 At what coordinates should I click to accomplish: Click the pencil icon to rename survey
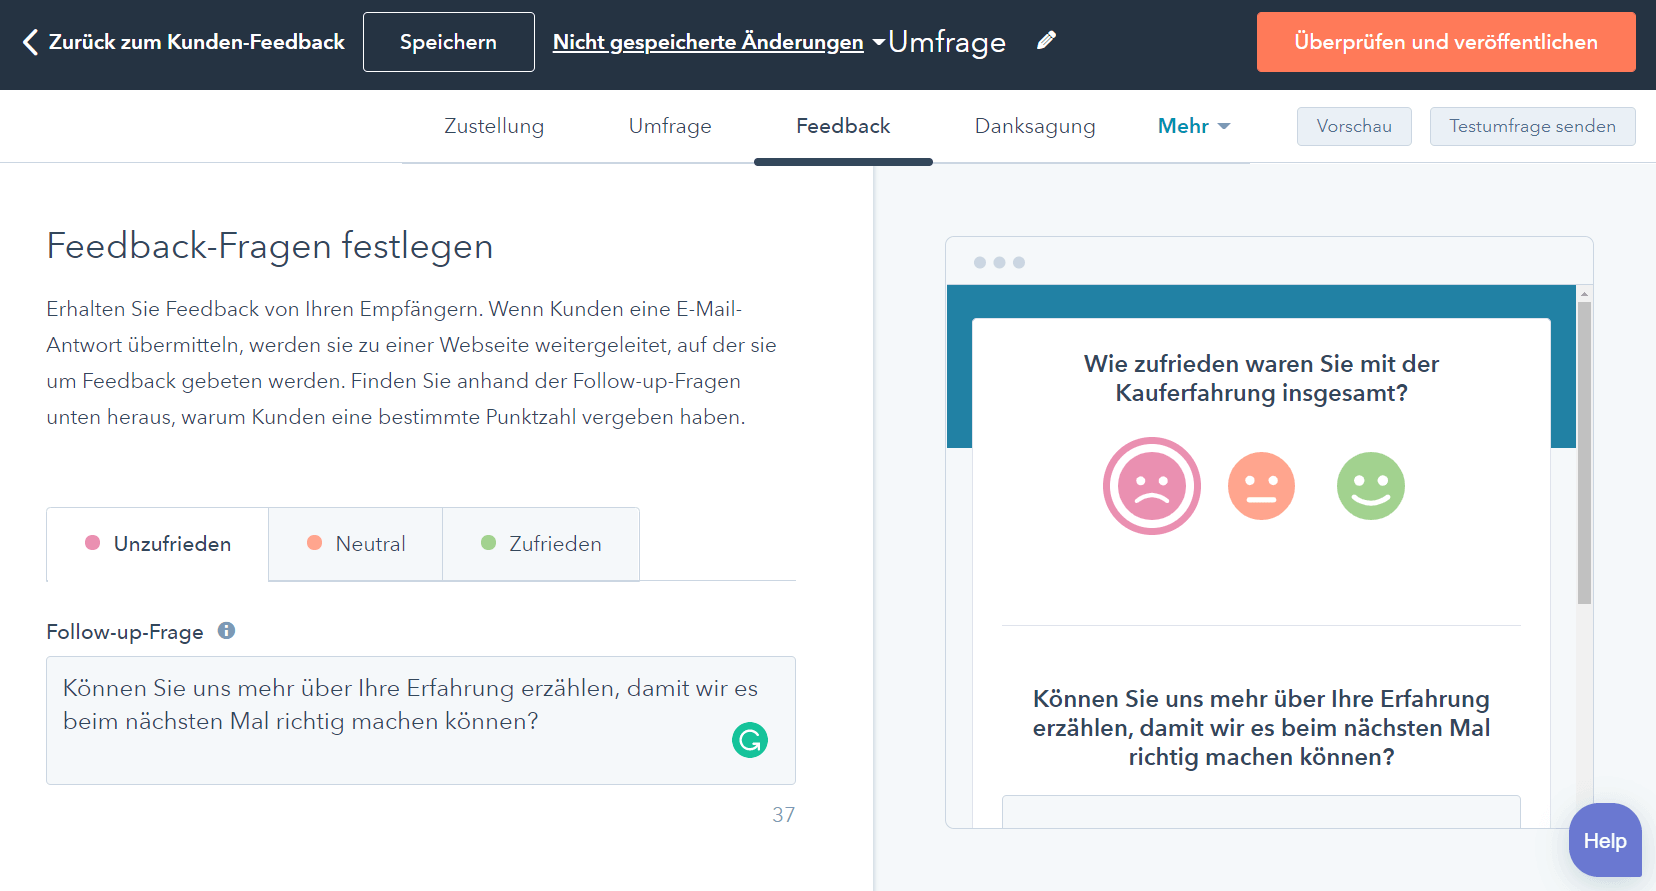pos(1046,41)
